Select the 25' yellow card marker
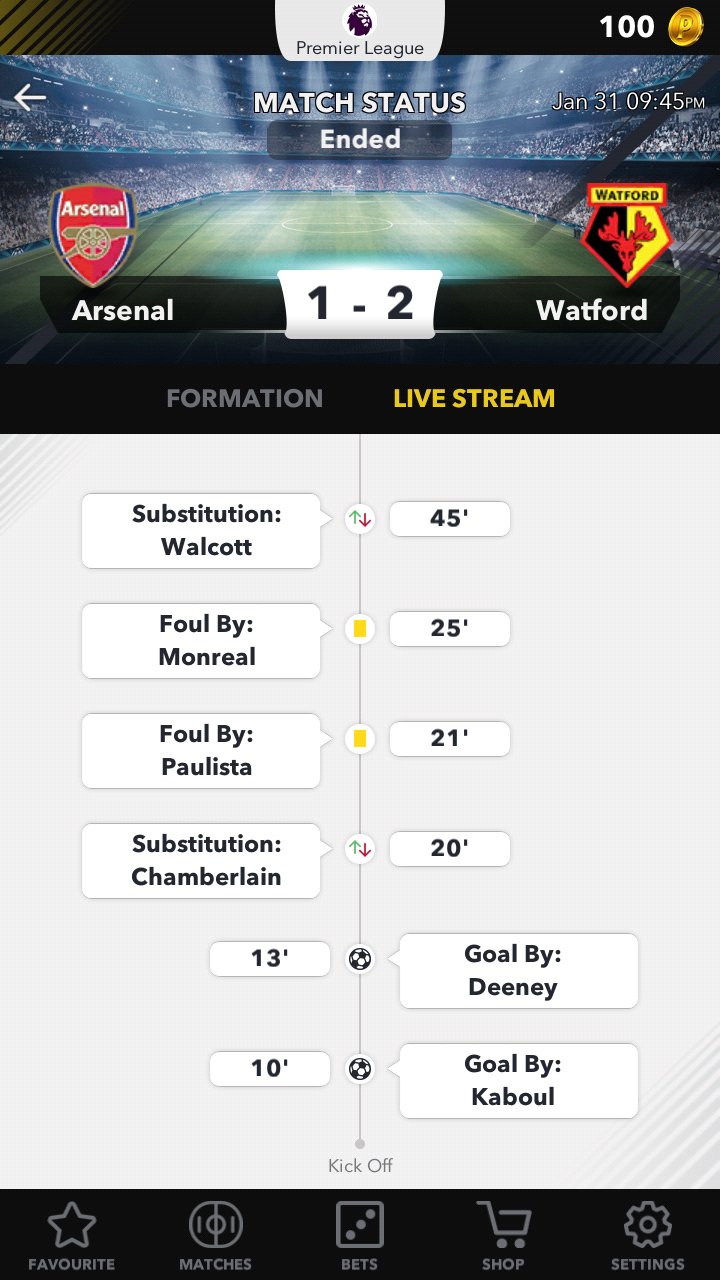 360,629
